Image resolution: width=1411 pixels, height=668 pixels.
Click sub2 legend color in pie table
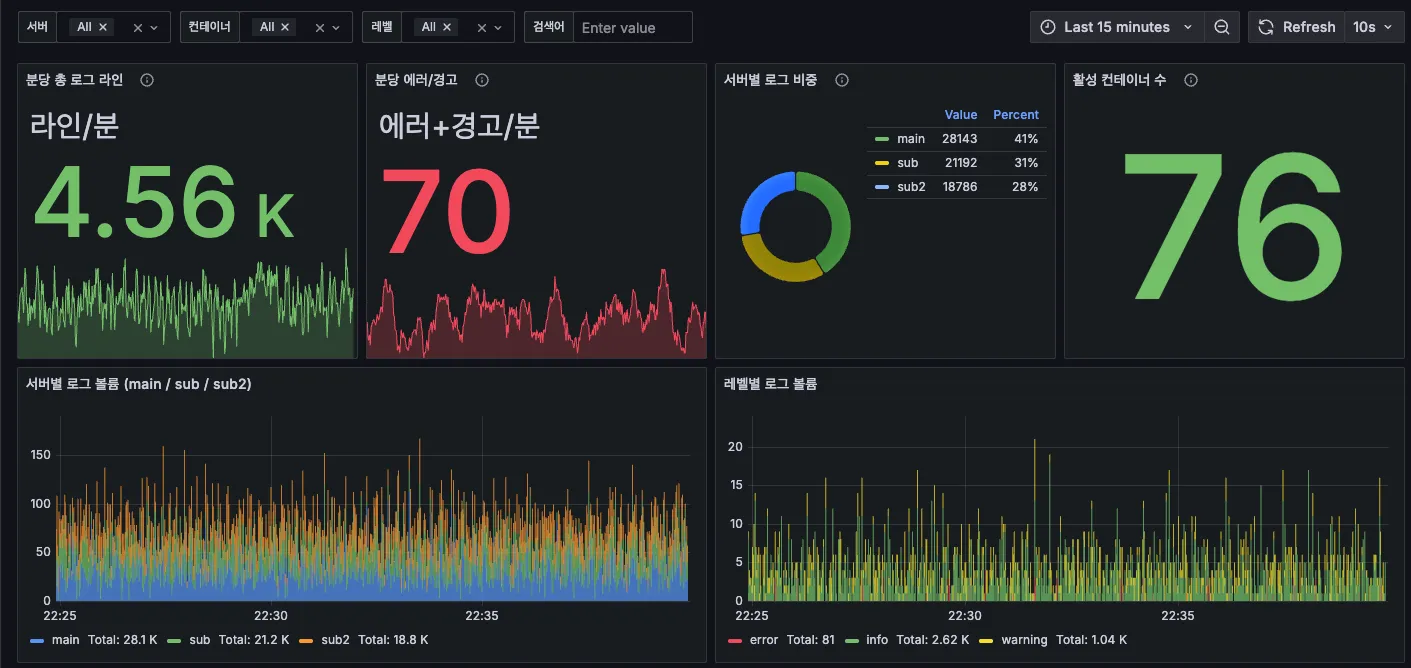tap(881, 187)
